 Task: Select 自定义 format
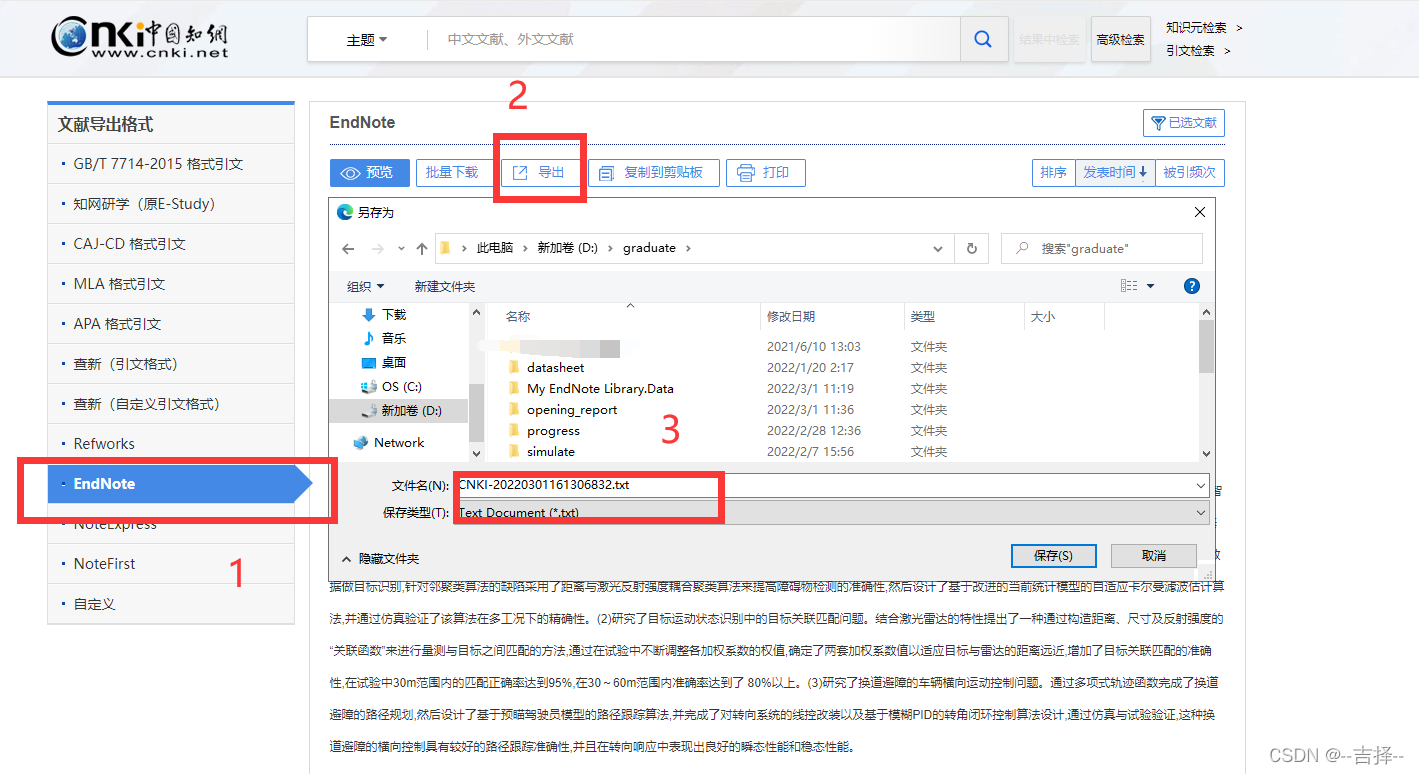pos(171,604)
